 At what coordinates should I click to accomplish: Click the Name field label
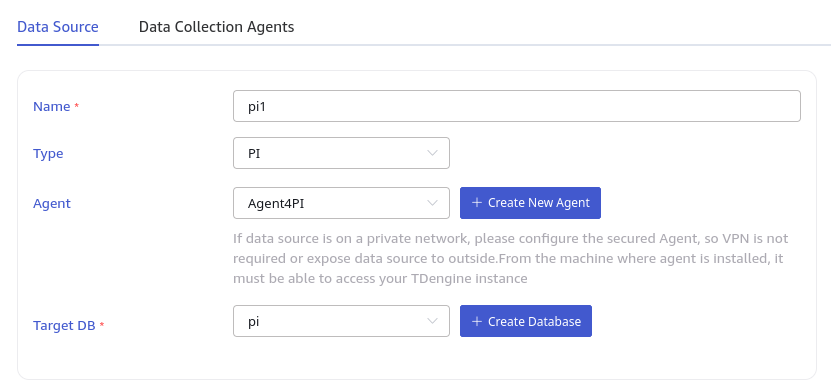51,107
